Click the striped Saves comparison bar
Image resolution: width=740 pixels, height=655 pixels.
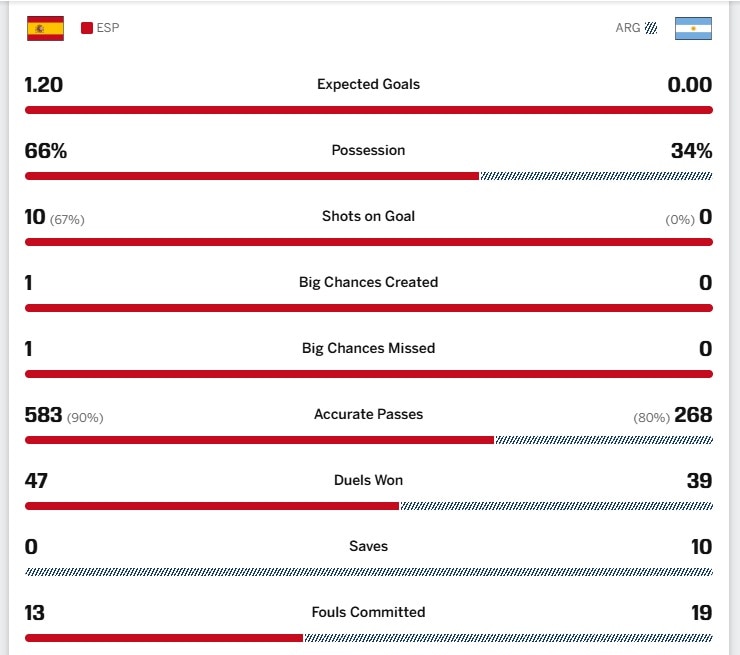(369, 572)
